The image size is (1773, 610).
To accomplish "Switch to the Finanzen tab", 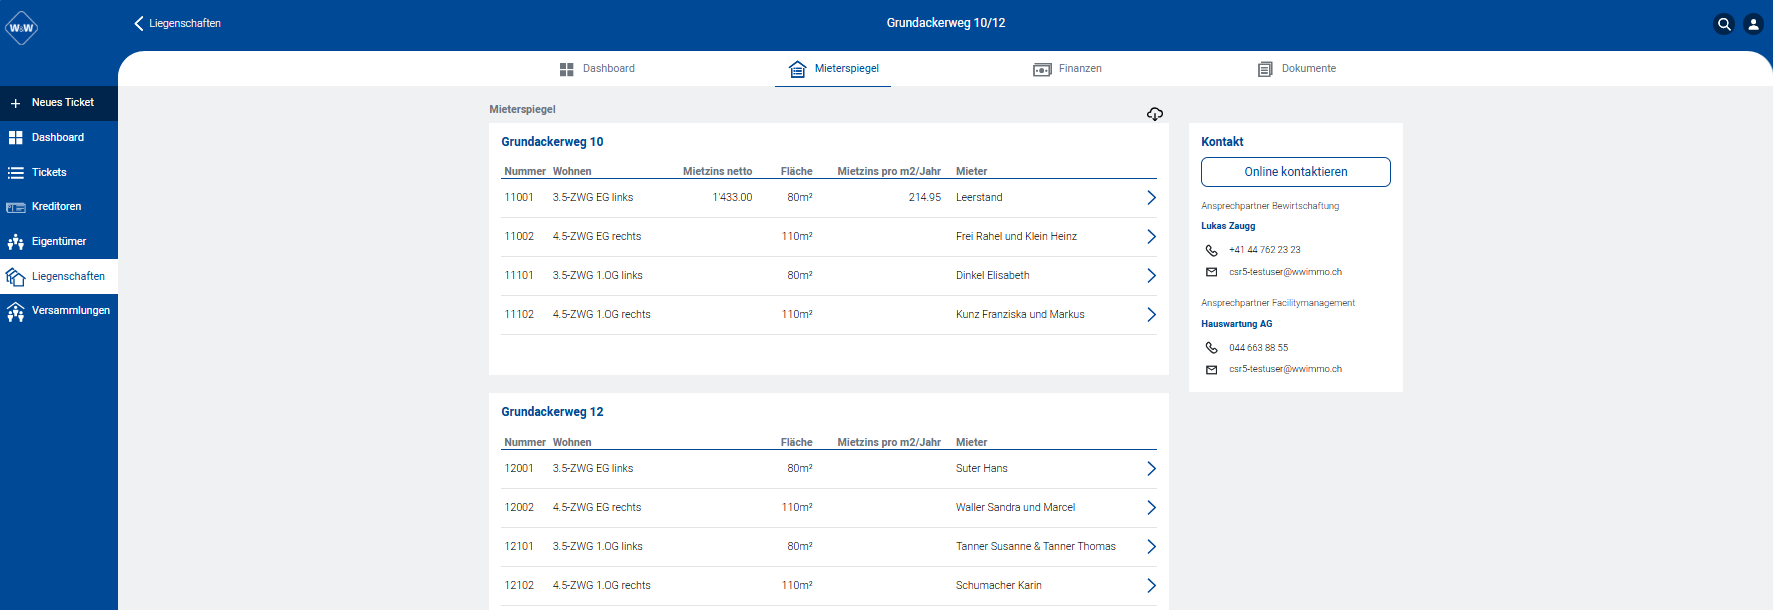I will (1067, 69).
